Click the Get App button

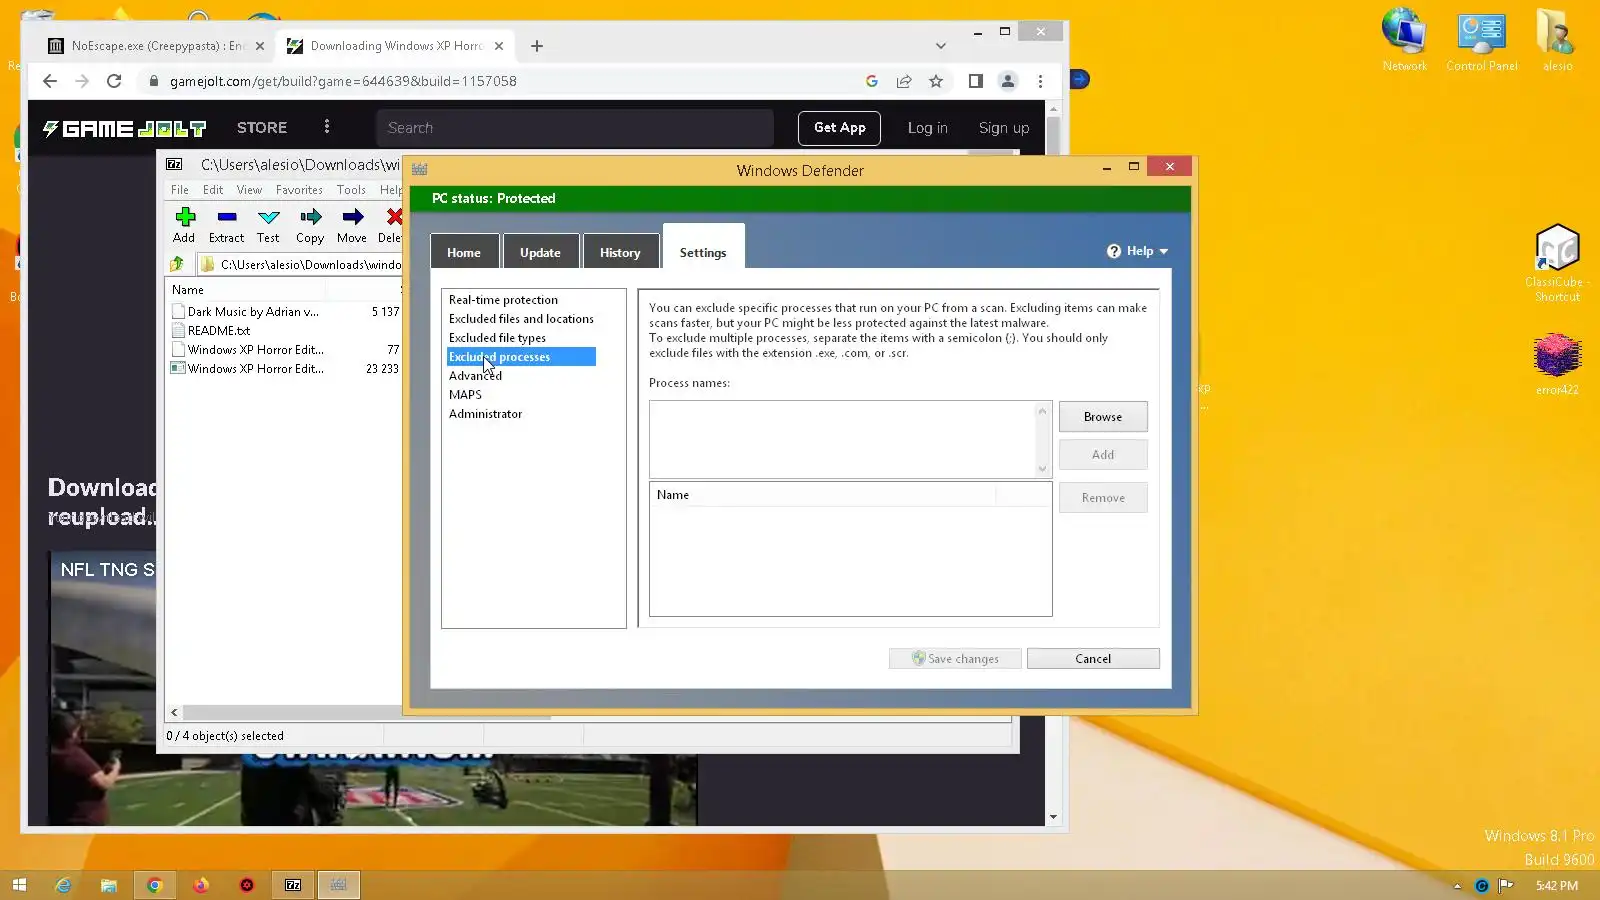click(x=839, y=128)
